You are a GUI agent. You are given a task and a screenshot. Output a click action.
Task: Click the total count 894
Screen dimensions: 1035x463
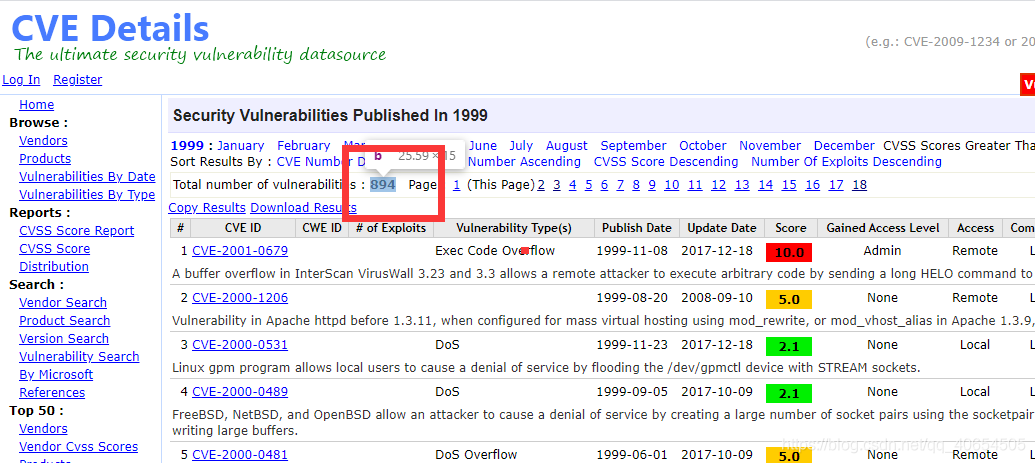click(x=383, y=185)
